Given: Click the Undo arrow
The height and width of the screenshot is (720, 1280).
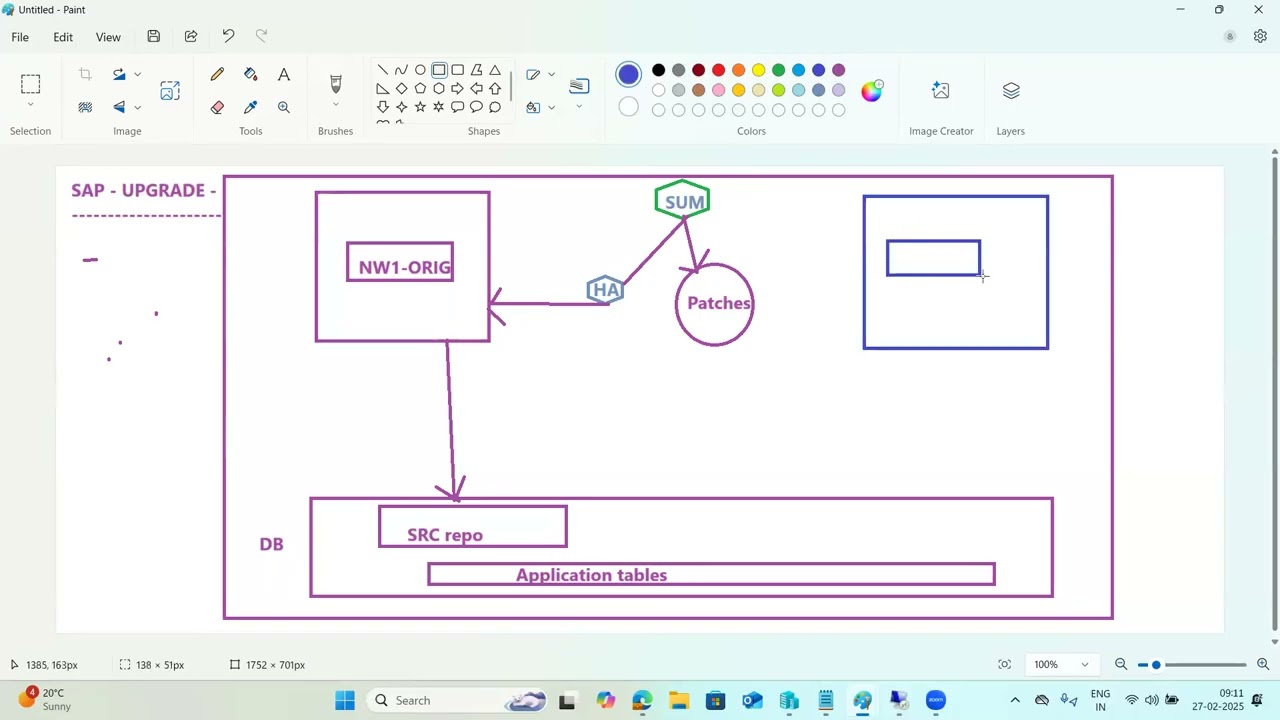Looking at the screenshot, I should pos(228,36).
